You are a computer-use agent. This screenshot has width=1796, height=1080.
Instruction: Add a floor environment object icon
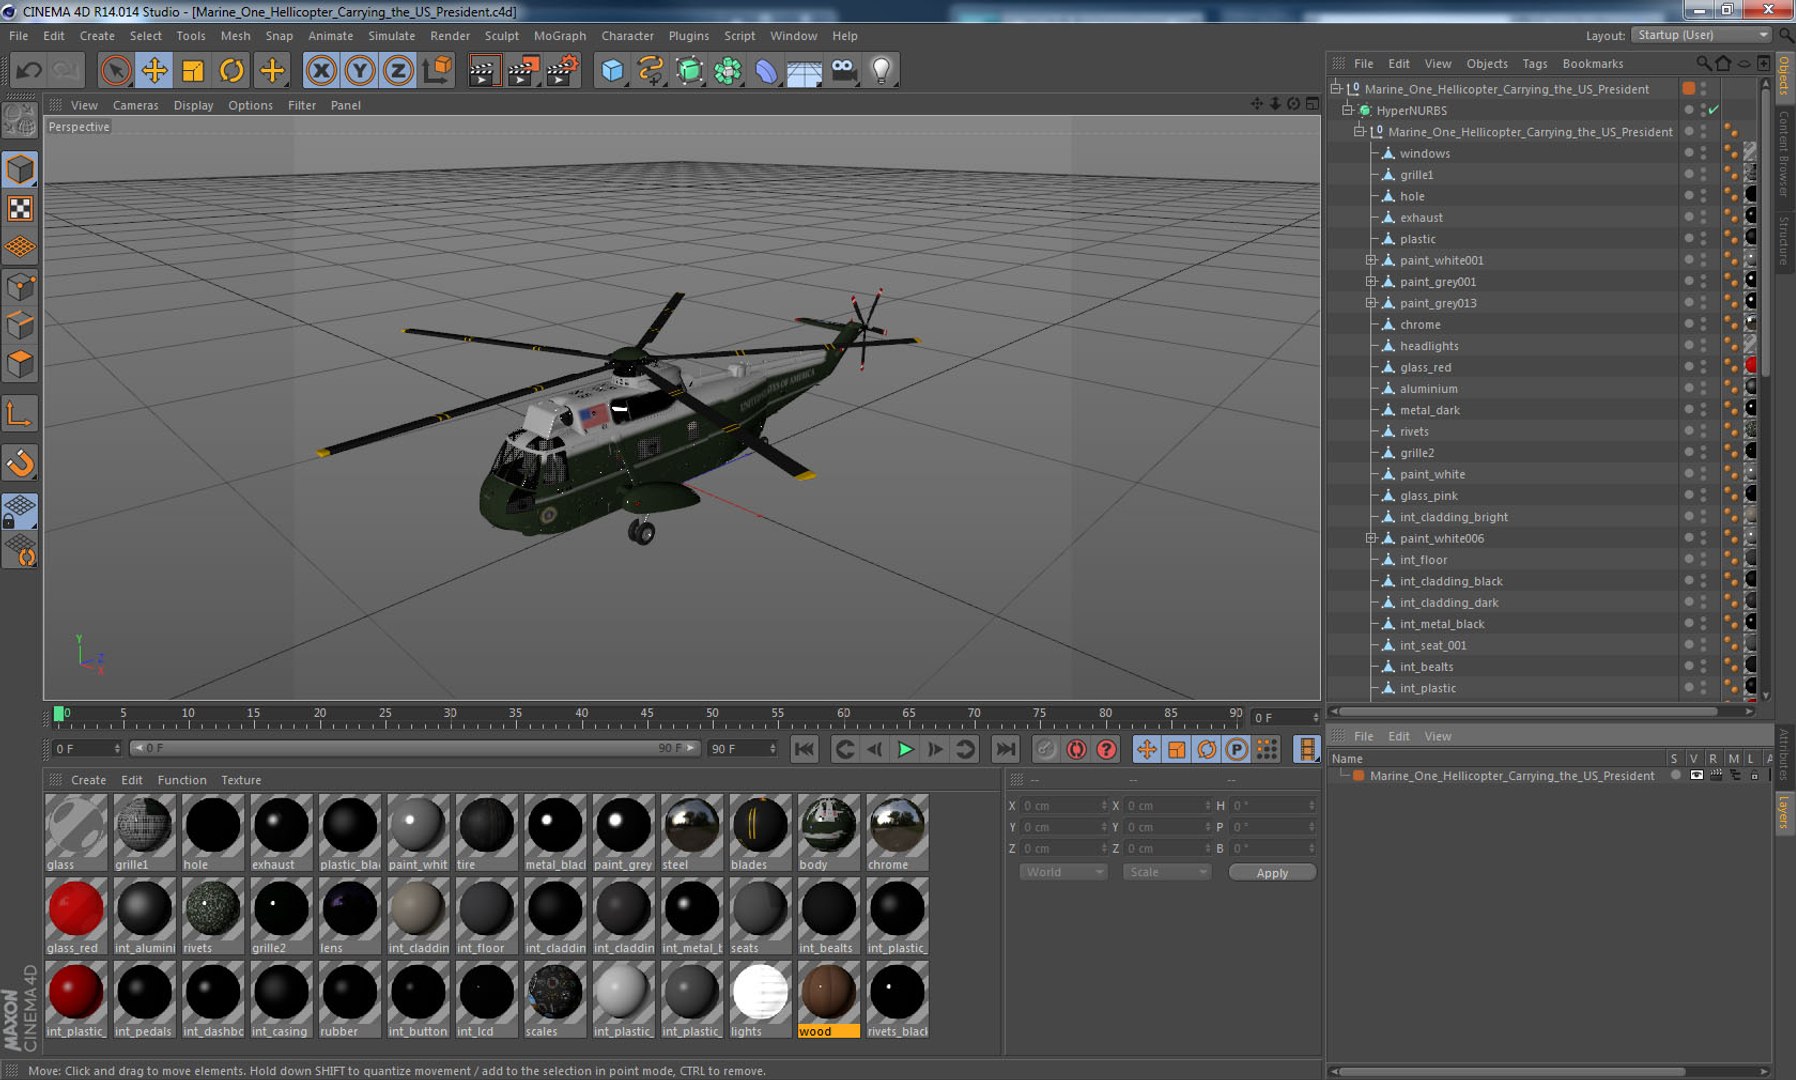pyautogui.click(x=804, y=70)
